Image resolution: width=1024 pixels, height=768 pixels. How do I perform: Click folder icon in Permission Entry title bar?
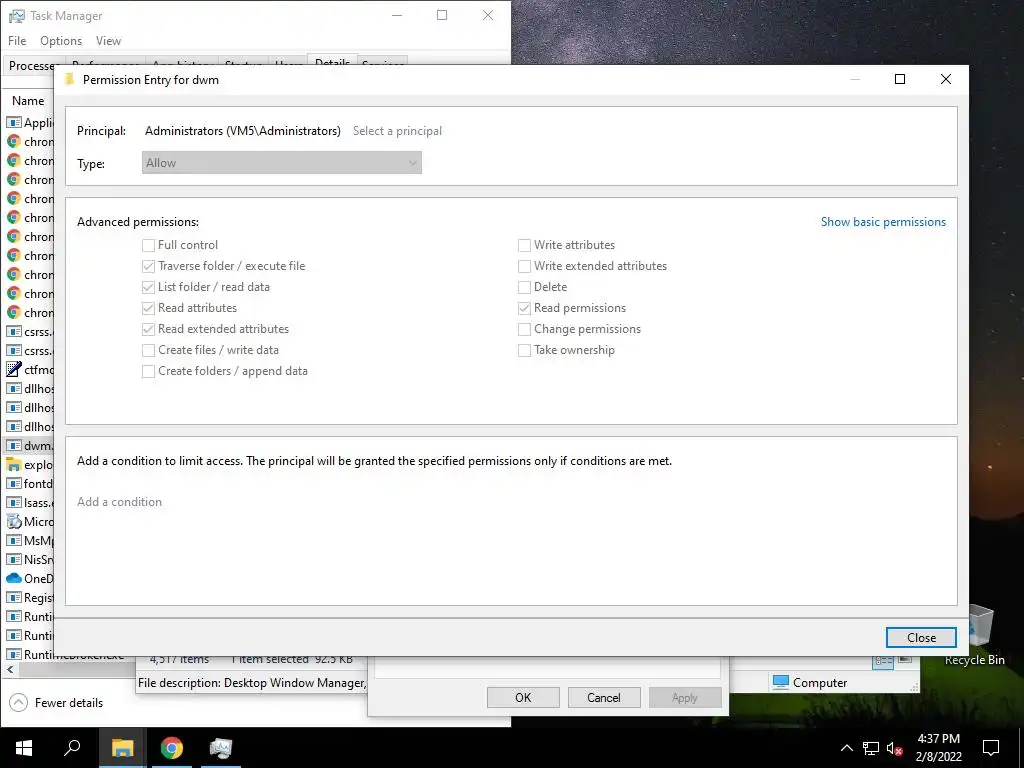pos(69,80)
